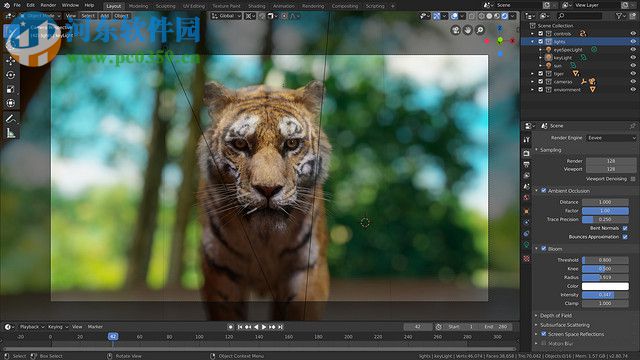Open the outliner filter funnel

pos(619,16)
